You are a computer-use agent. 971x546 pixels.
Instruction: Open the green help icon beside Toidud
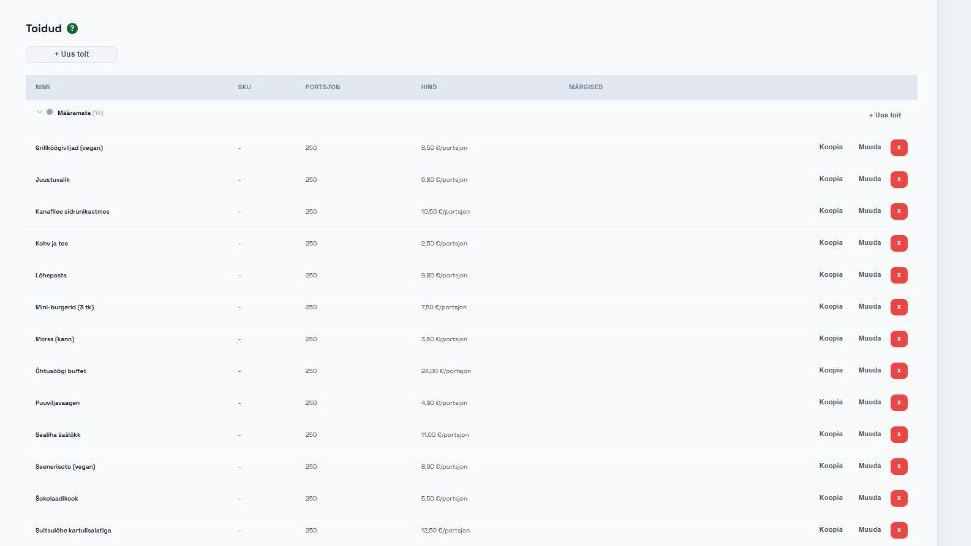click(72, 28)
